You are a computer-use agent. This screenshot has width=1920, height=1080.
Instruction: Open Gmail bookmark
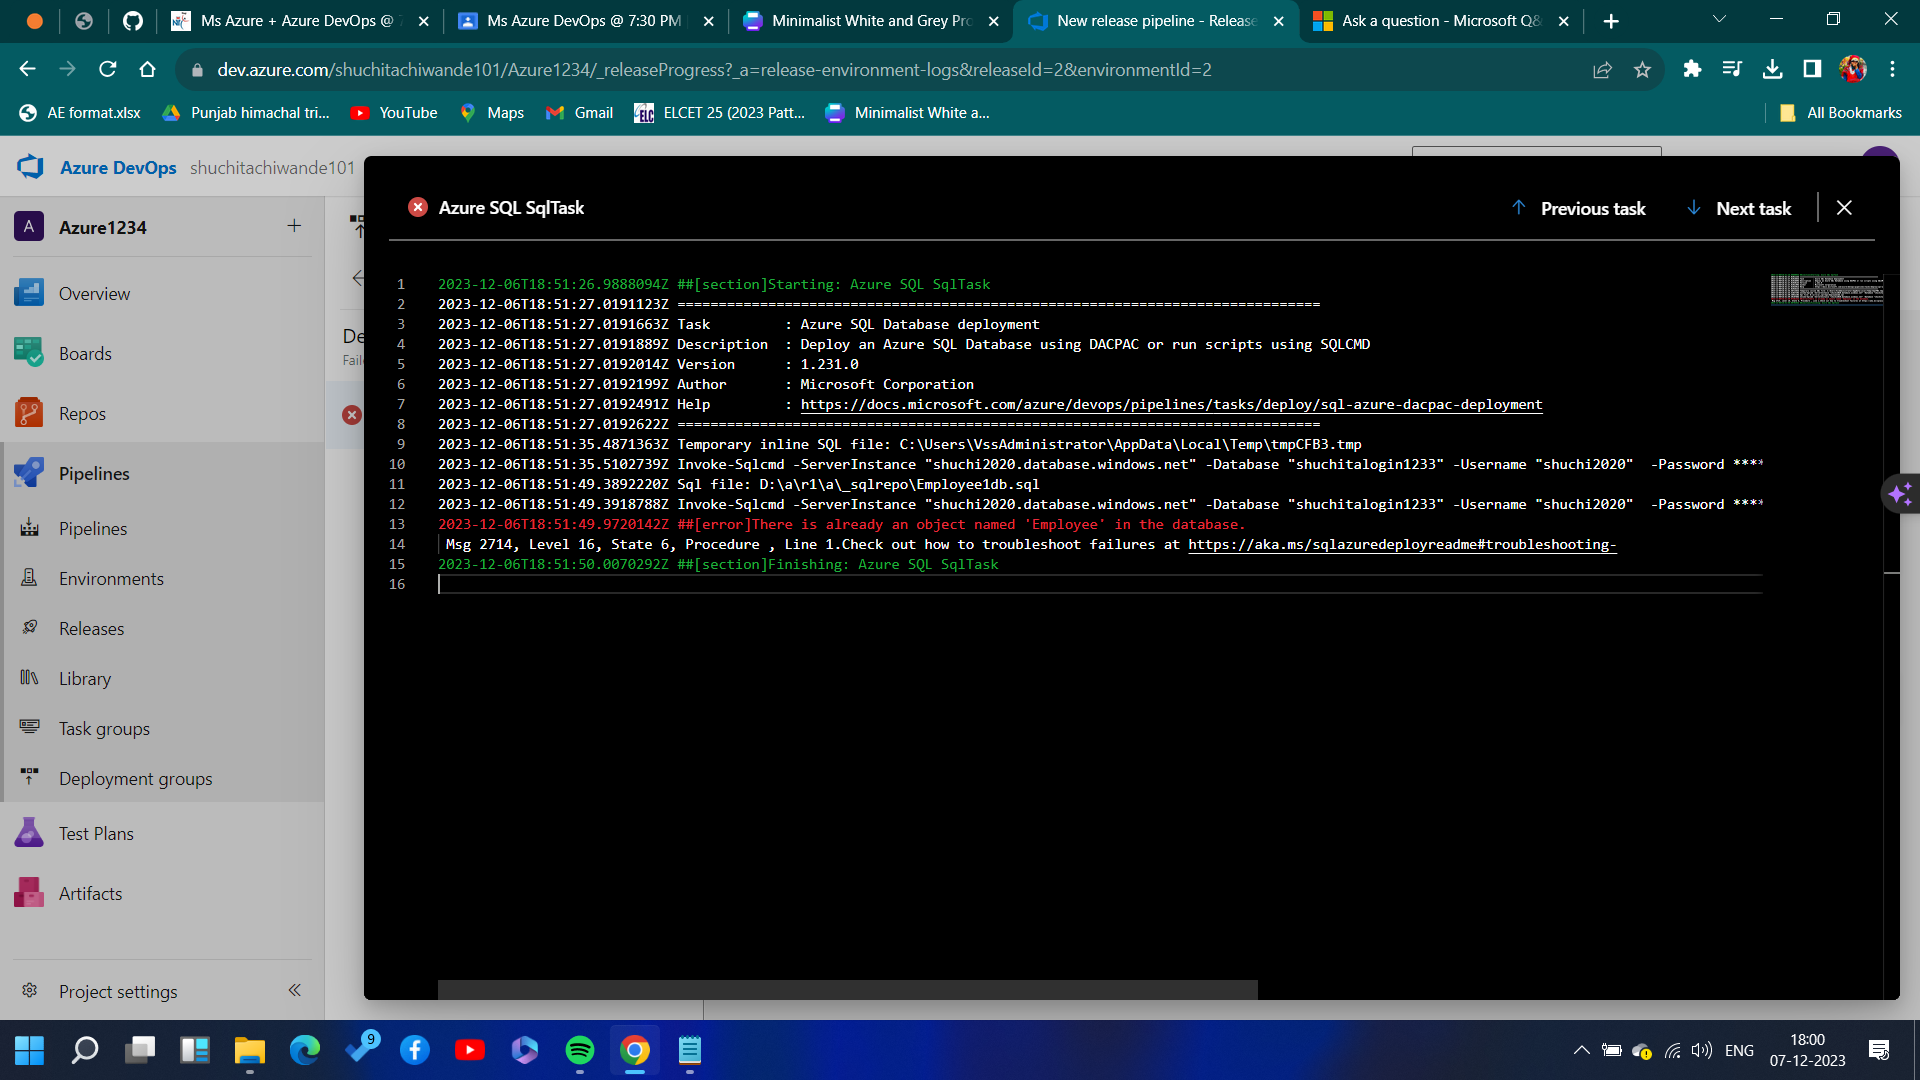[x=579, y=113]
